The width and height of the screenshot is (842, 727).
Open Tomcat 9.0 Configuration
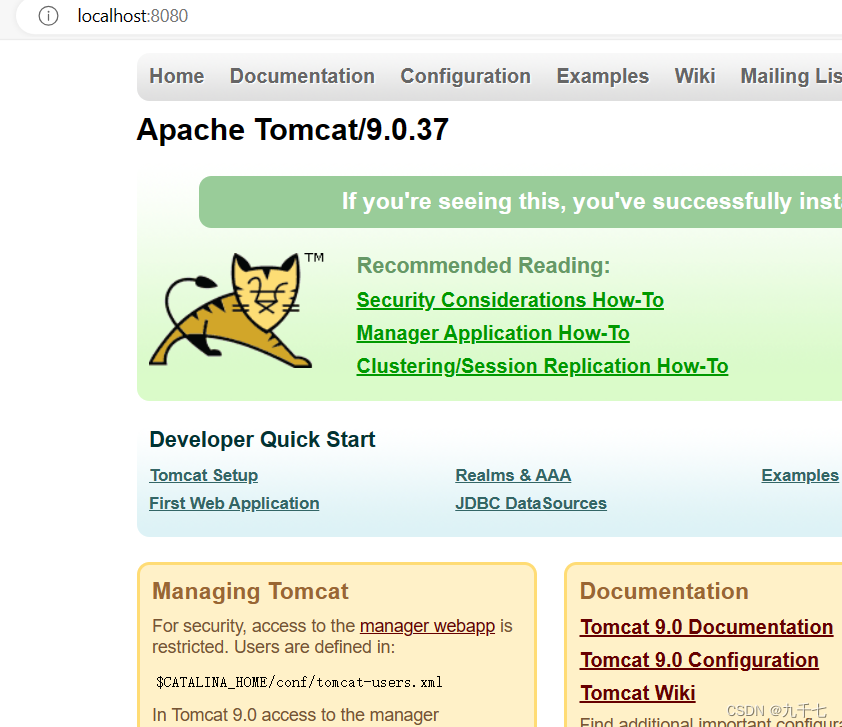[699, 660]
